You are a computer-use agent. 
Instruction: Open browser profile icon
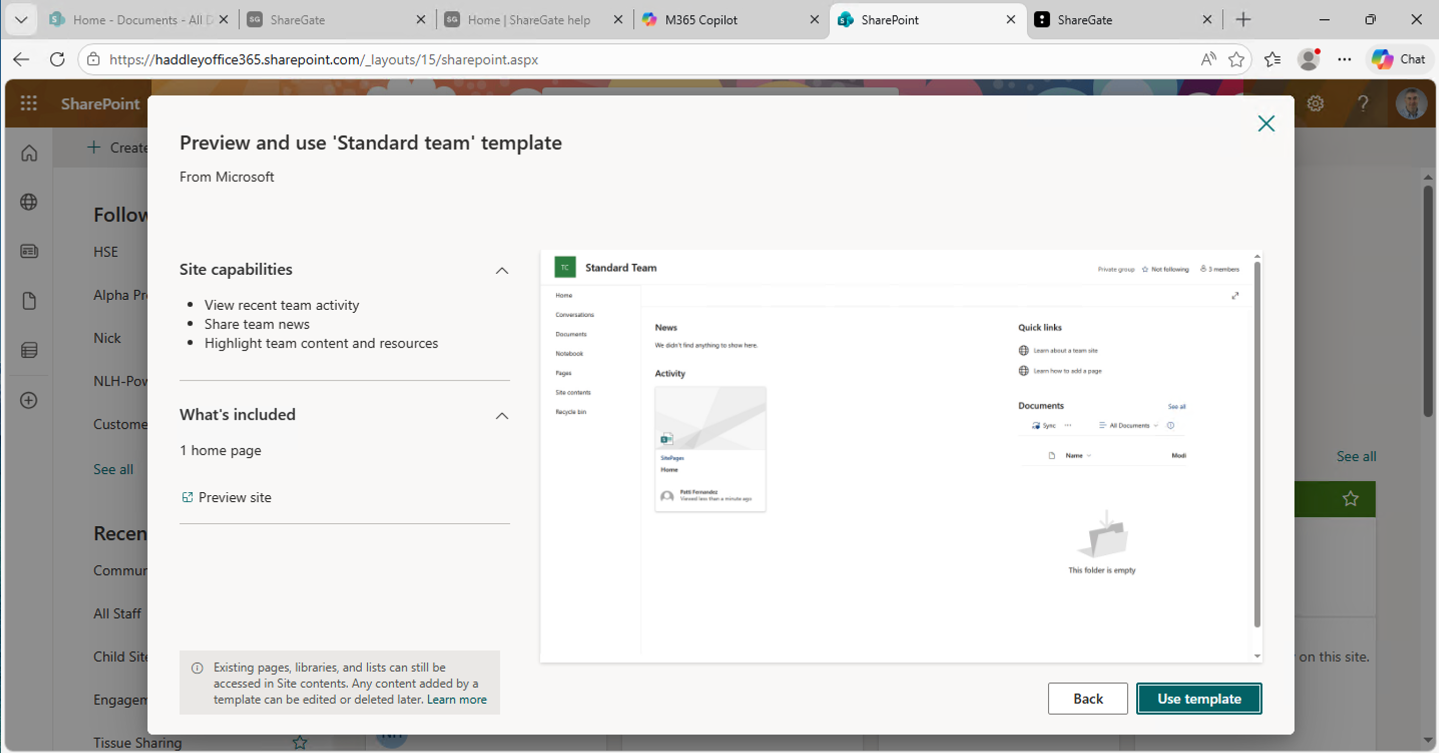coord(1308,60)
